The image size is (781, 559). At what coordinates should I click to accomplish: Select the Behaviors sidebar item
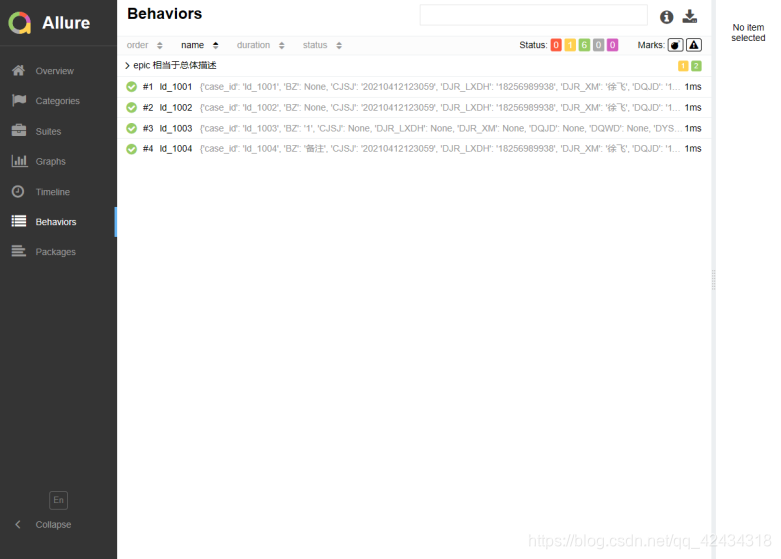[x=56, y=222]
